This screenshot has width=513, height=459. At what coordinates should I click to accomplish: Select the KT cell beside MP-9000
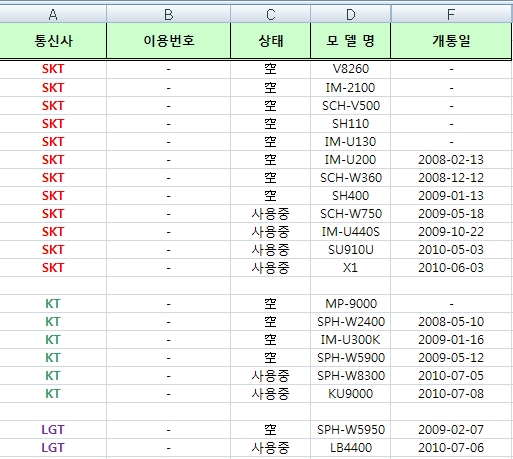click(x=53, y=303)
